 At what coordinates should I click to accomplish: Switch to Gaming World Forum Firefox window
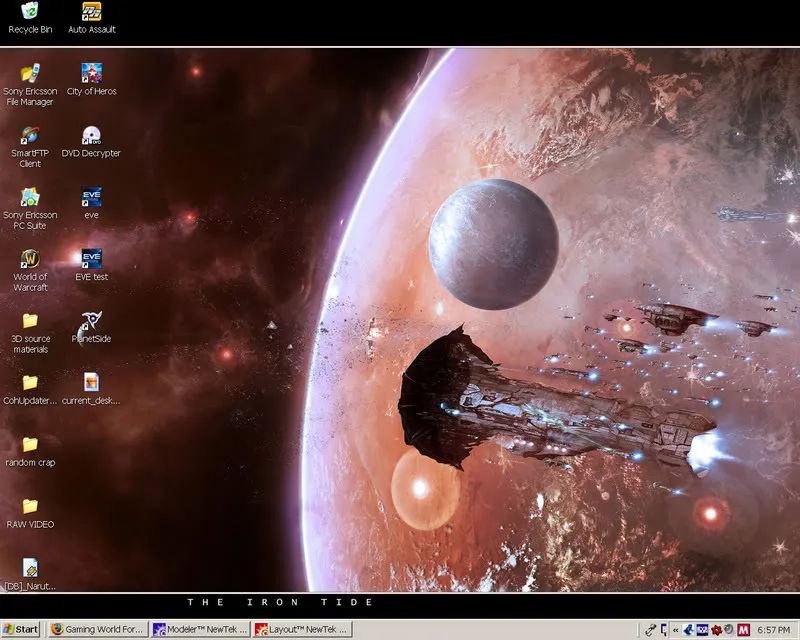pos(98,629)
